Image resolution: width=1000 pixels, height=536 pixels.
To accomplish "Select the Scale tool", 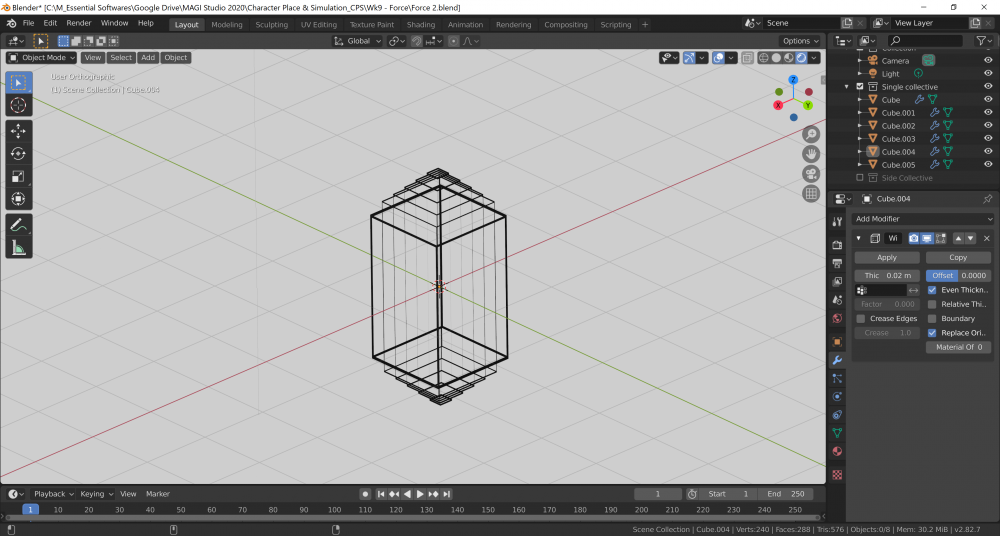I will tap(18, 176).
